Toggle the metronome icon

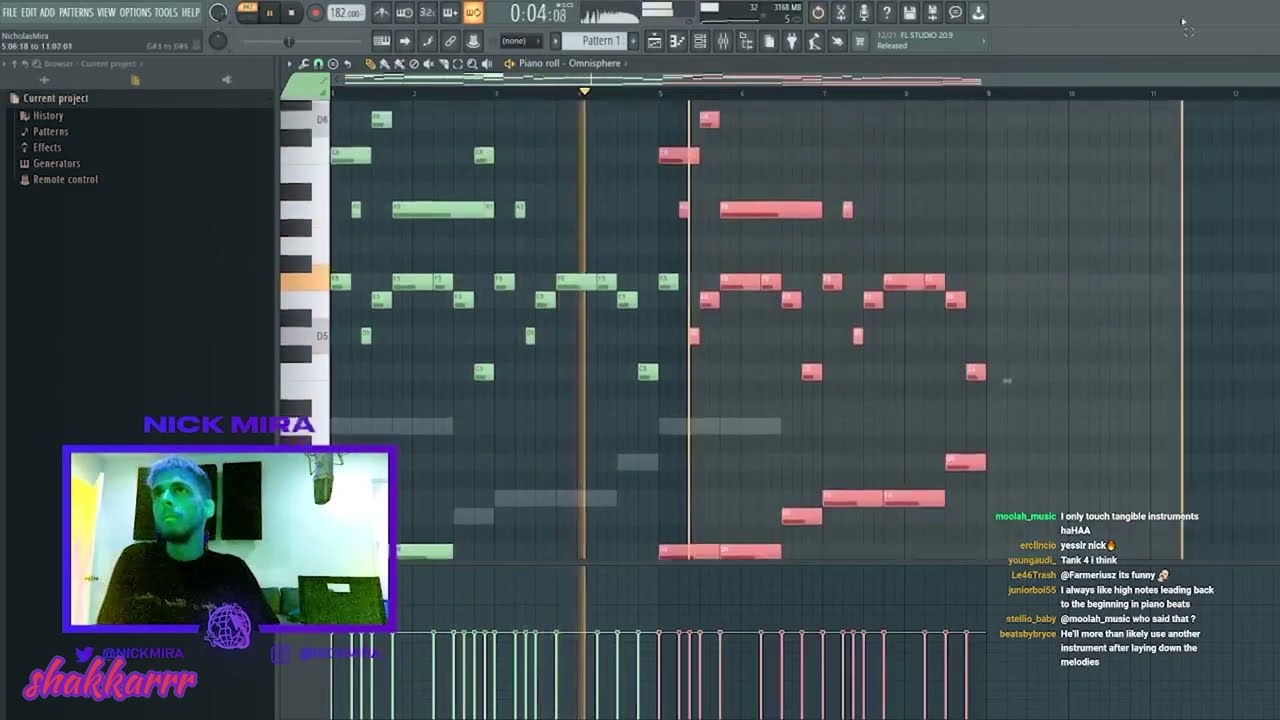[x=381, y=13]
